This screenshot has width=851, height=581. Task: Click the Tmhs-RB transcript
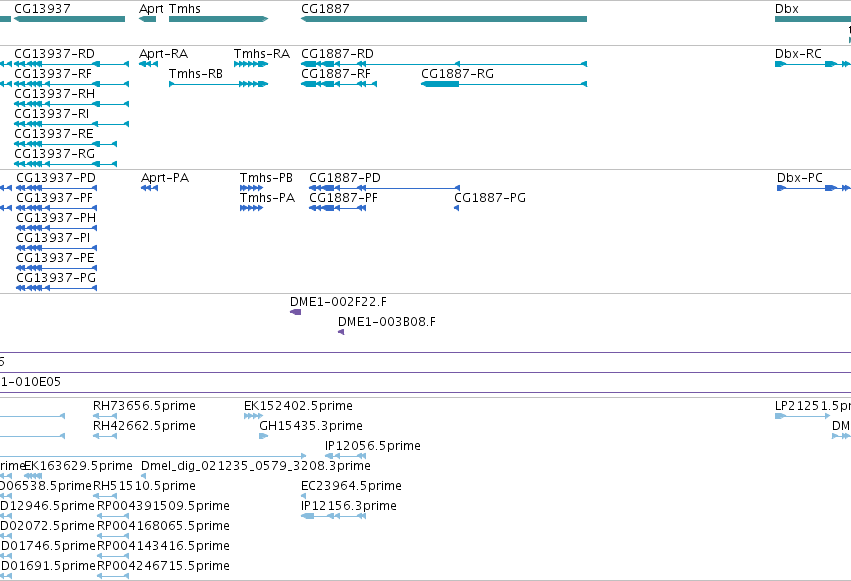pos(196,74)
